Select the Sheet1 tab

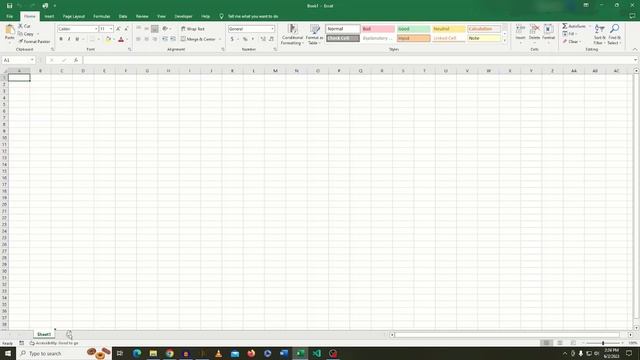pyautogui.click(x=44, y=334)
